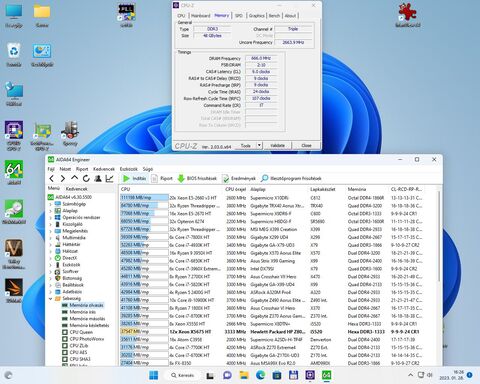Viewport: 480px width, 384px height.
Task: Open the aida64 desktop shortcut
Action: tap(14, 172)
